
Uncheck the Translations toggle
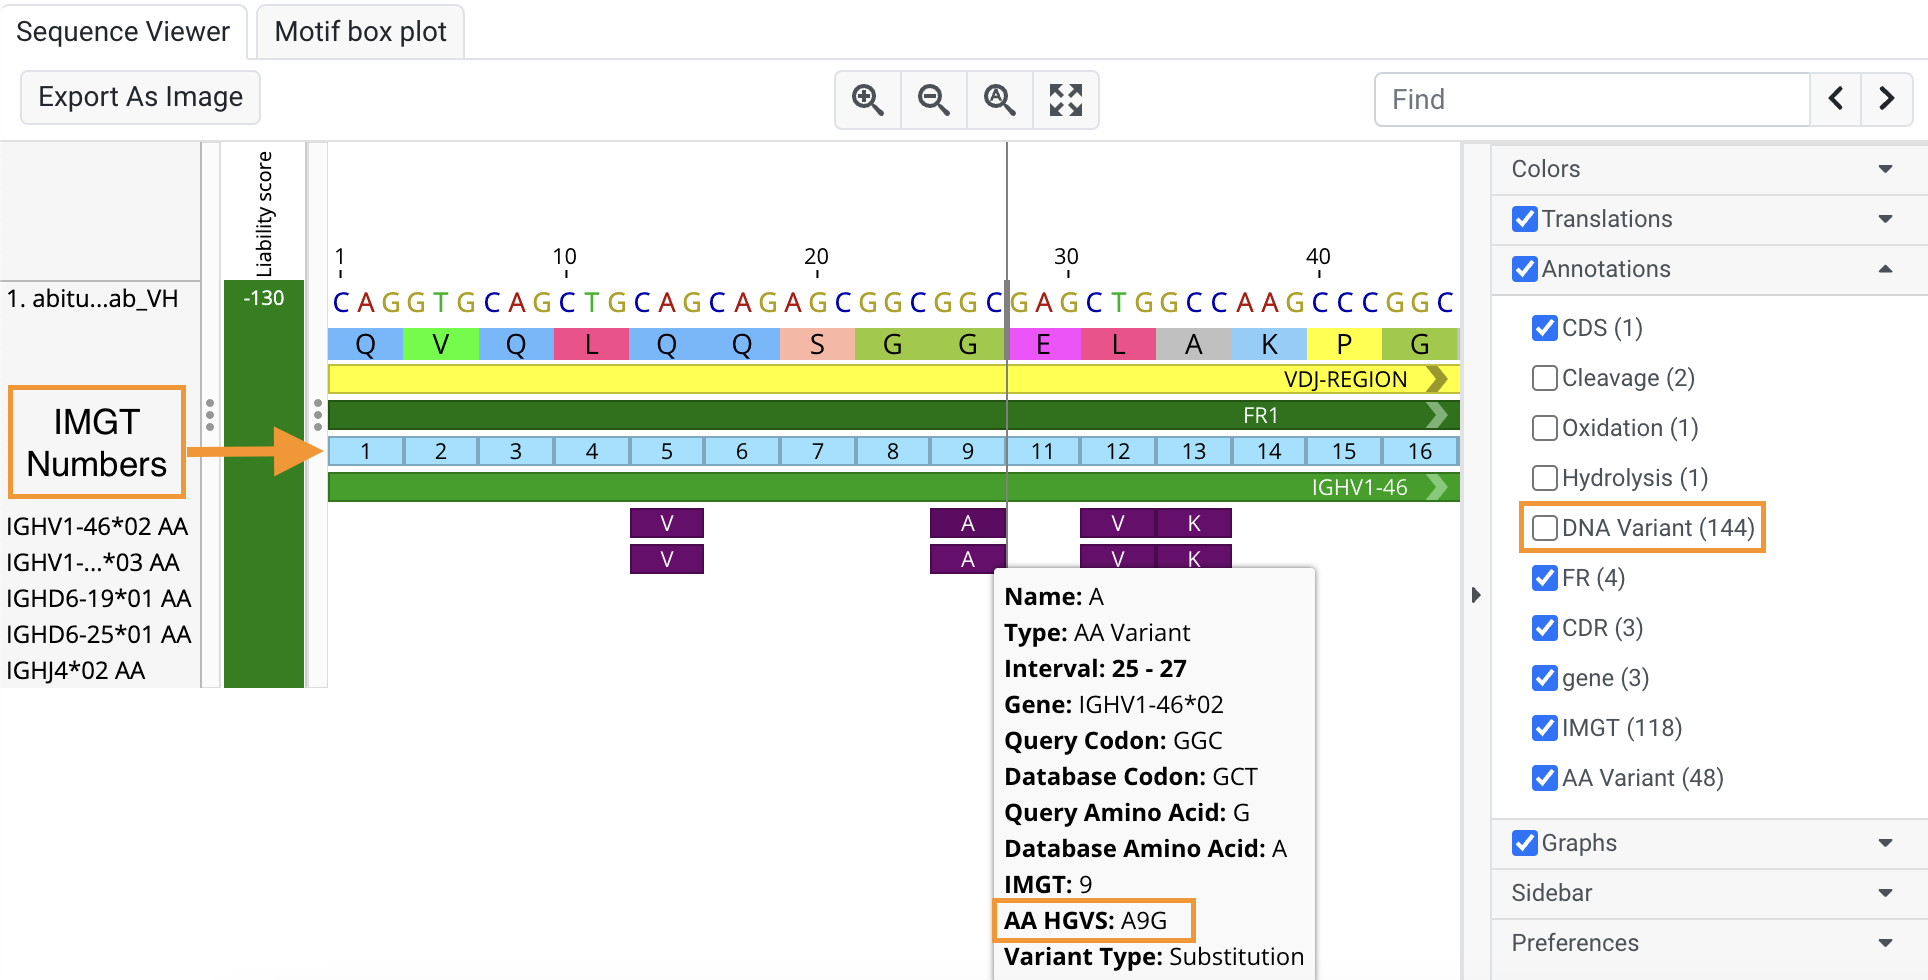tap(1524, 219)
